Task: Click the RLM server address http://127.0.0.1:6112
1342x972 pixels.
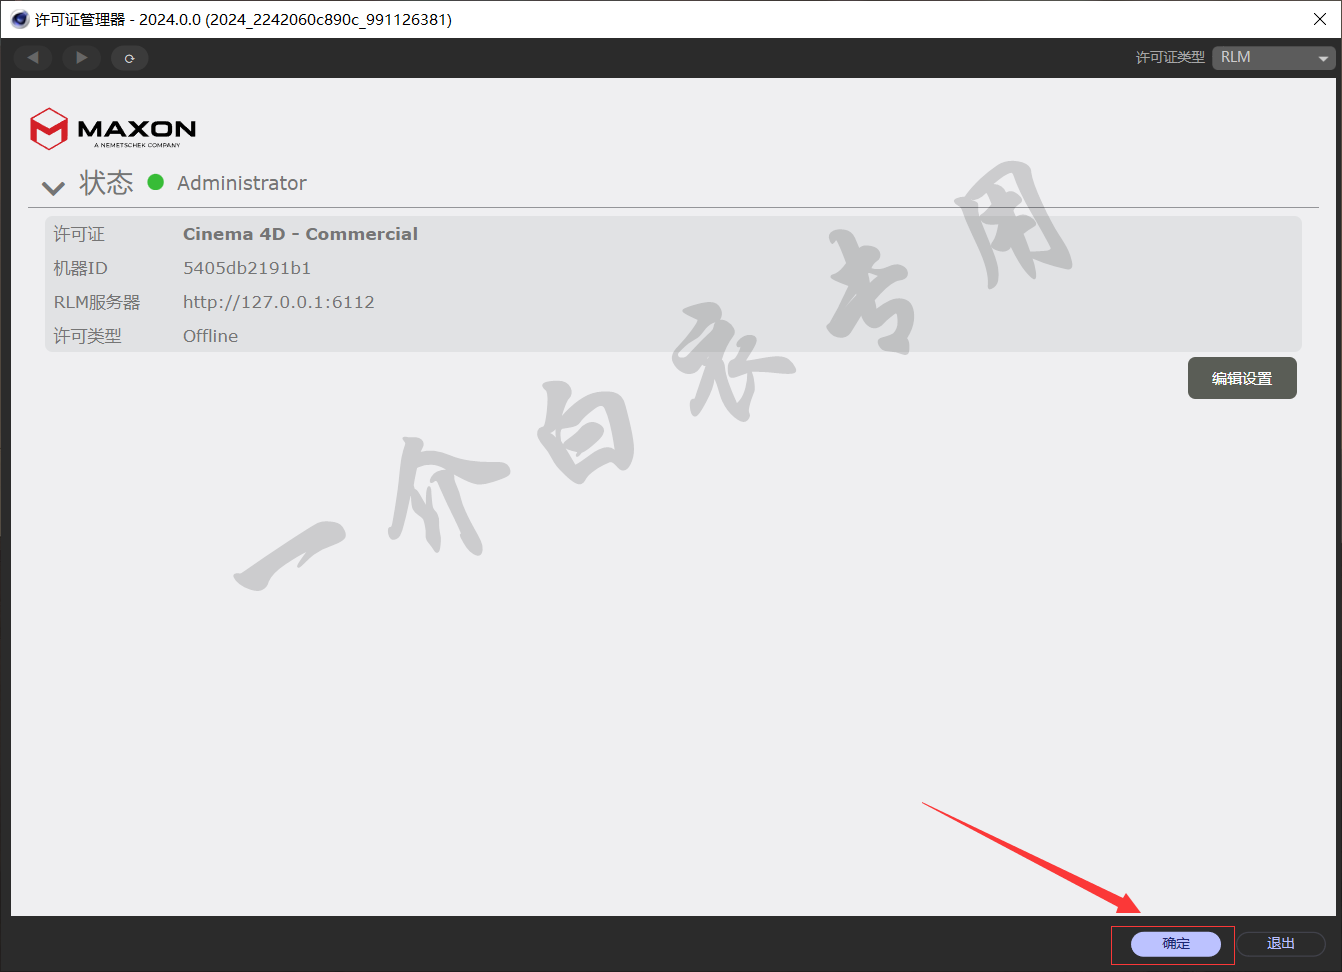Action: (279, 302)
